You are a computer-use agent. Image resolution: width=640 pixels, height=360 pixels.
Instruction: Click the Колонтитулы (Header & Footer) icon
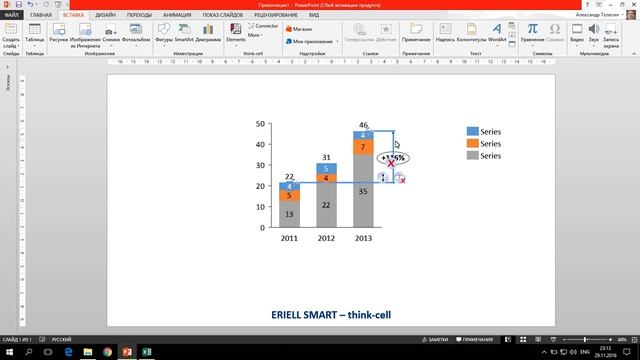471,33
